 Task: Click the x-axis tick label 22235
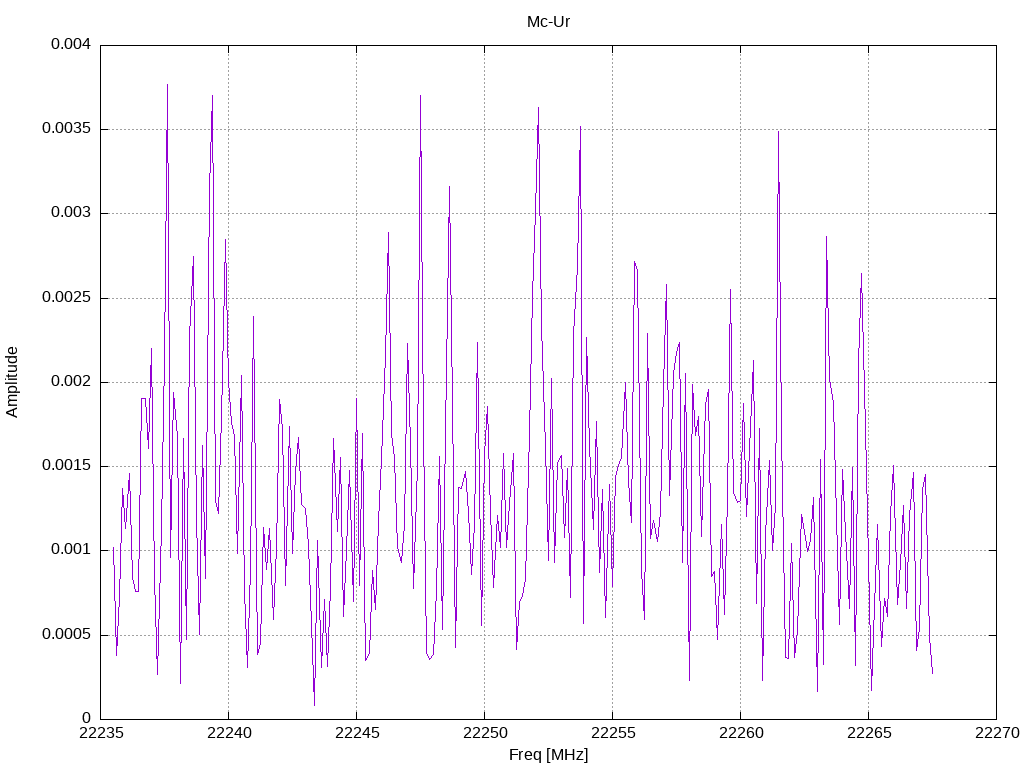[101, 733]
